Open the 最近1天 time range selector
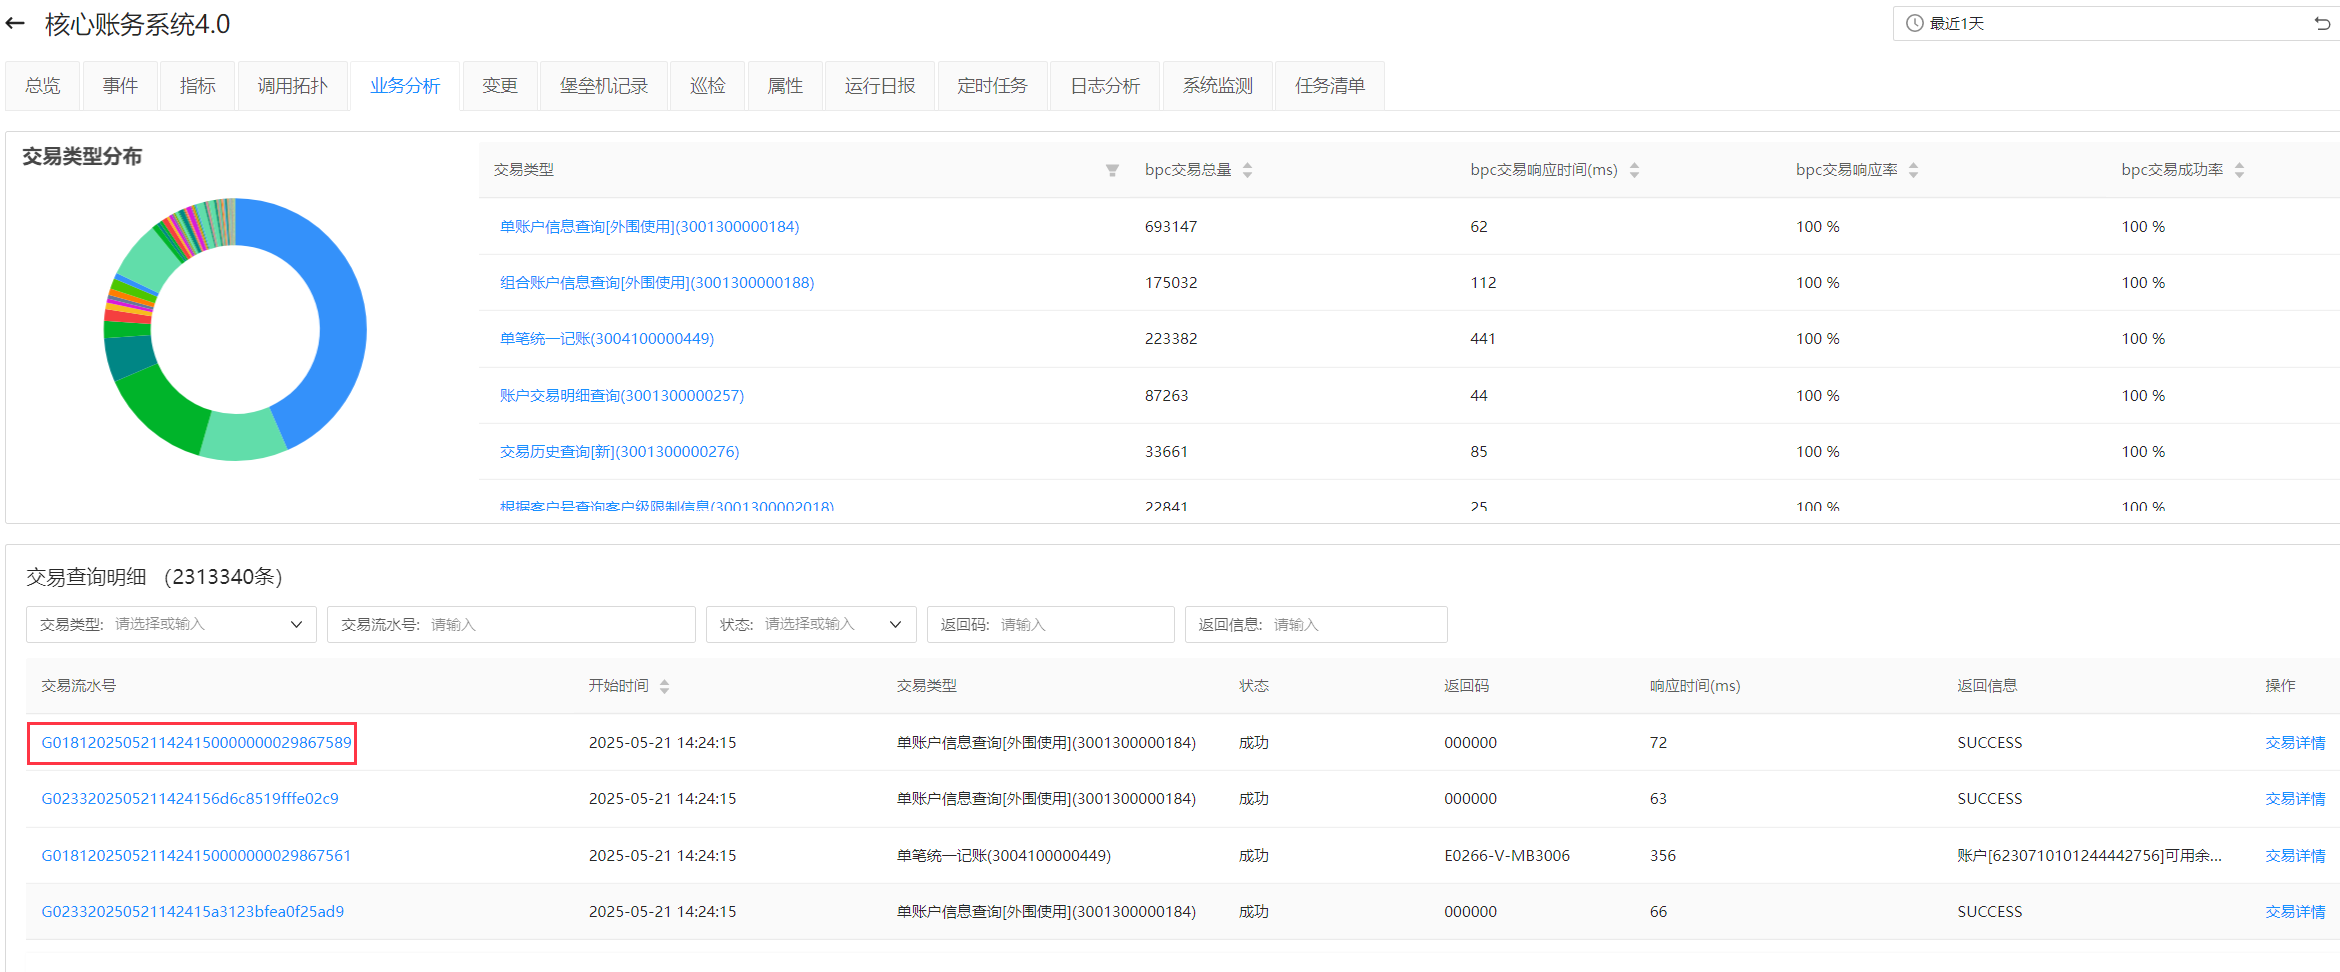 (x=2115, y=23)
